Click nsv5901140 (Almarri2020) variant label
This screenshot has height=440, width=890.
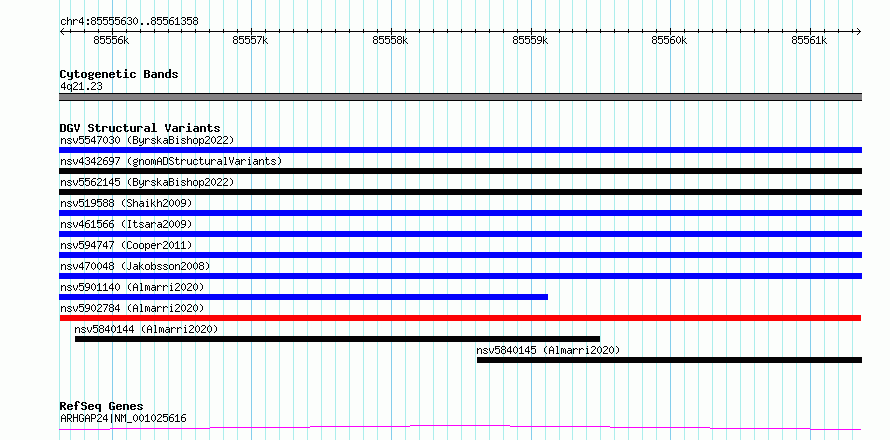click(x=132, y=287)
